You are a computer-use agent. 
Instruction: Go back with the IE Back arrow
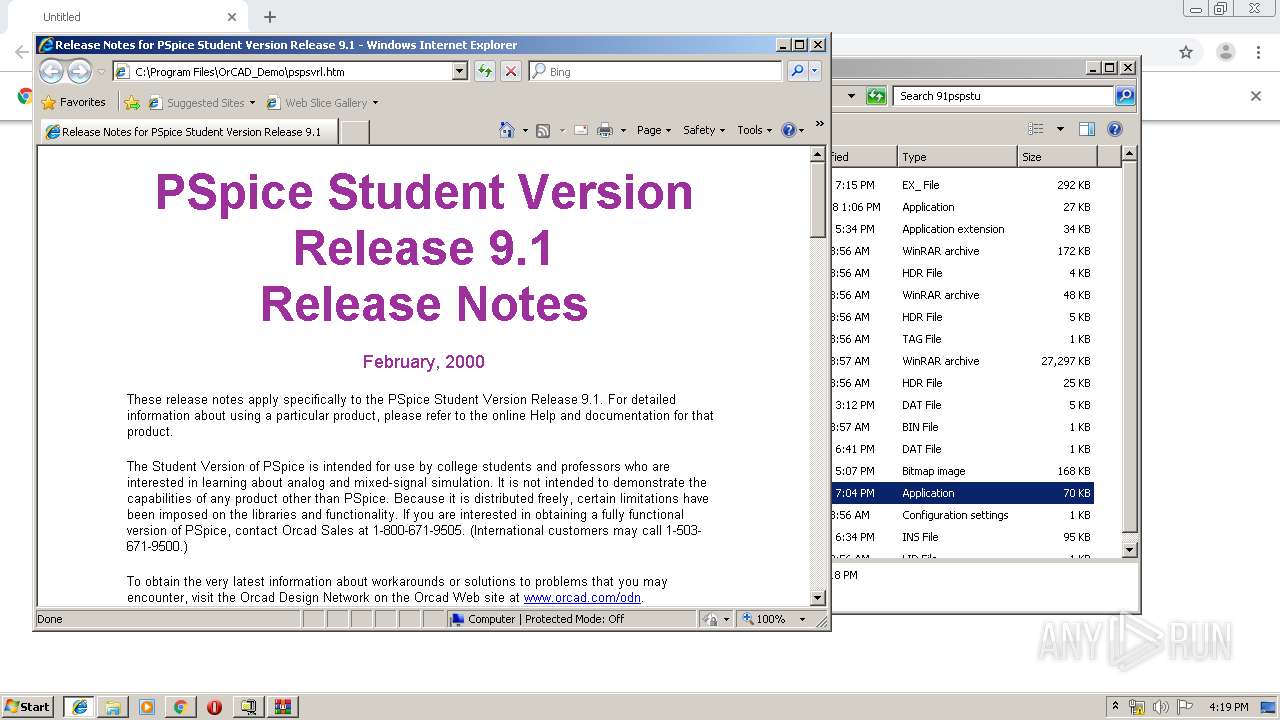[51, 71]
